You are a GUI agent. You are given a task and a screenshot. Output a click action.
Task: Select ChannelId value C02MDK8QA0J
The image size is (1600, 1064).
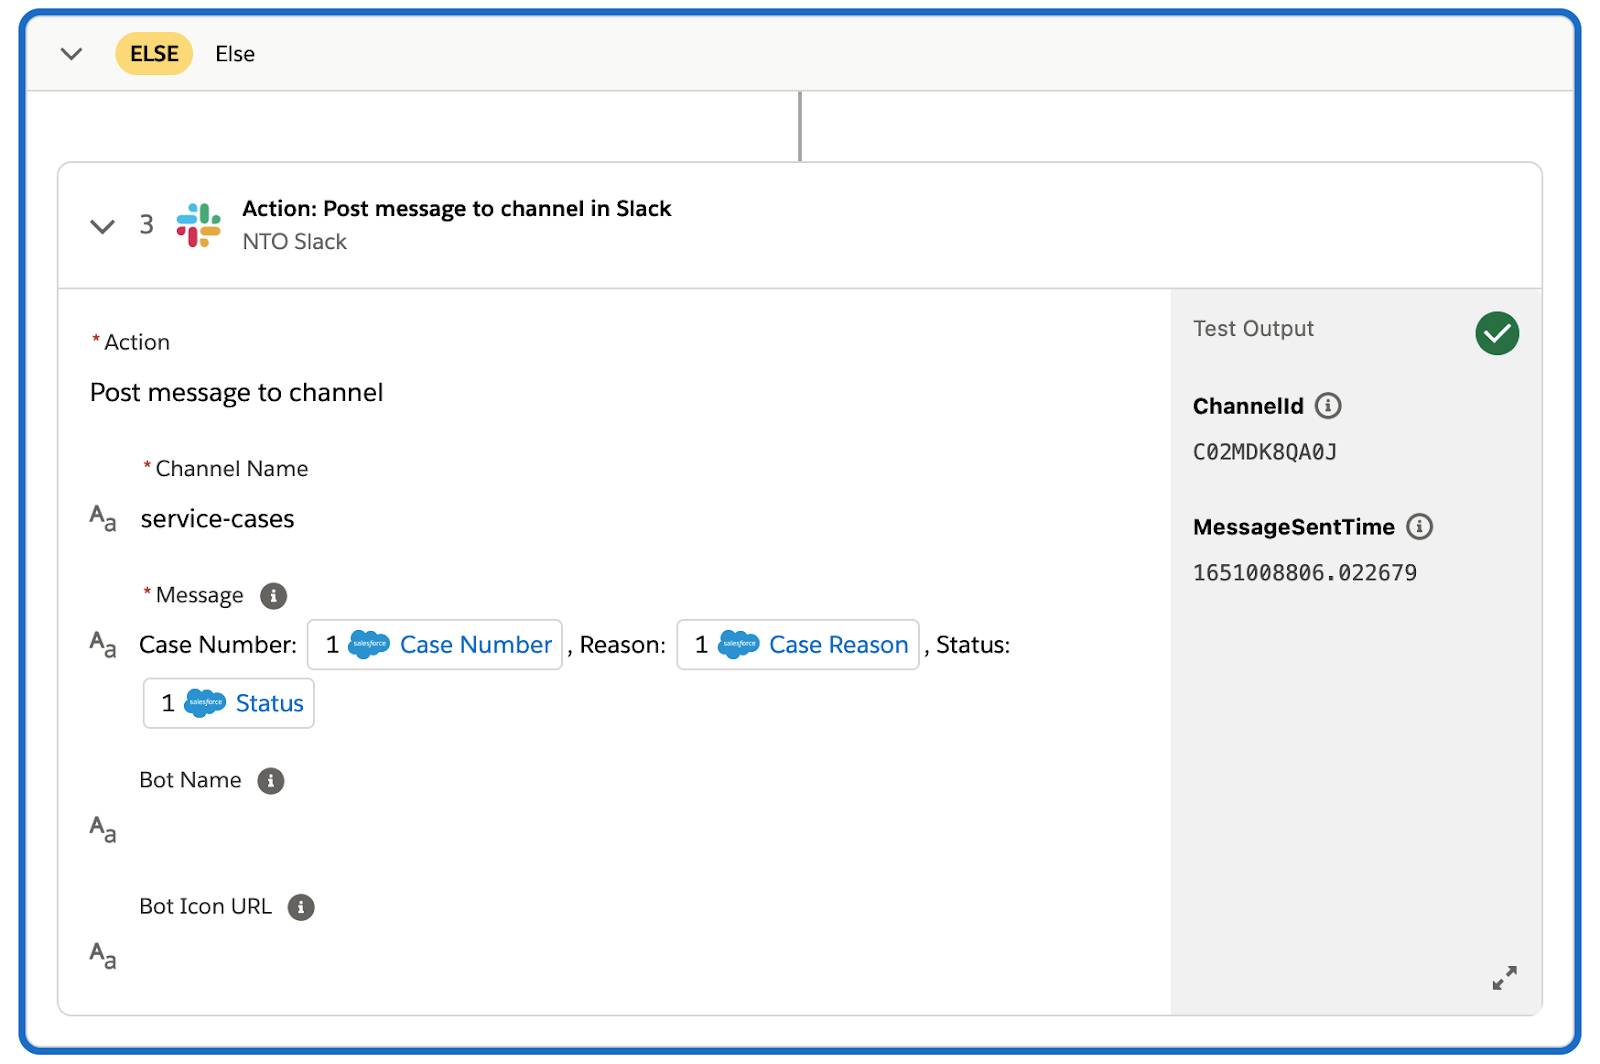1265,452
